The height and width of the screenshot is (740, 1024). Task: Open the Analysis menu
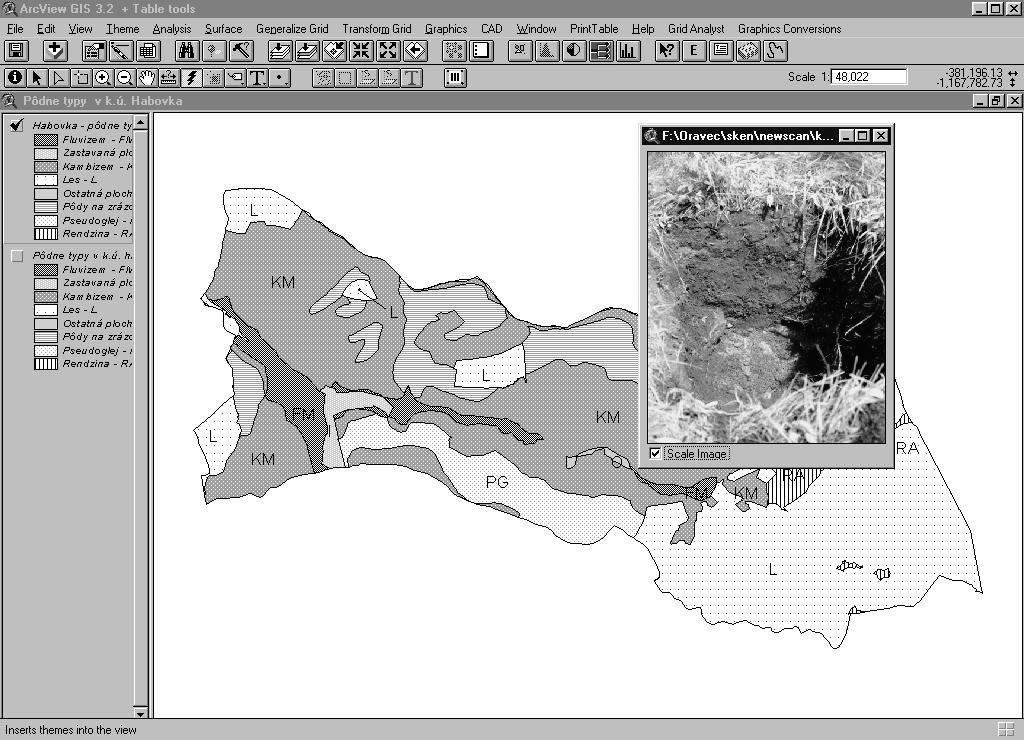pyautogui.click(x=172, y=29)
